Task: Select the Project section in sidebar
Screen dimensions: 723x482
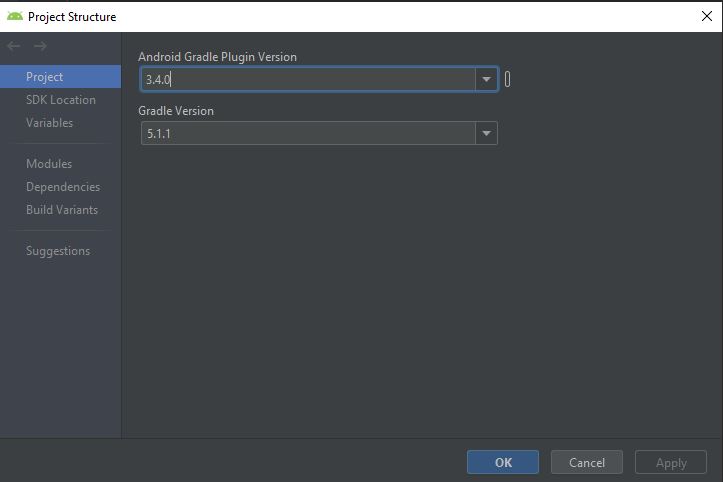Action: point(45,77)
